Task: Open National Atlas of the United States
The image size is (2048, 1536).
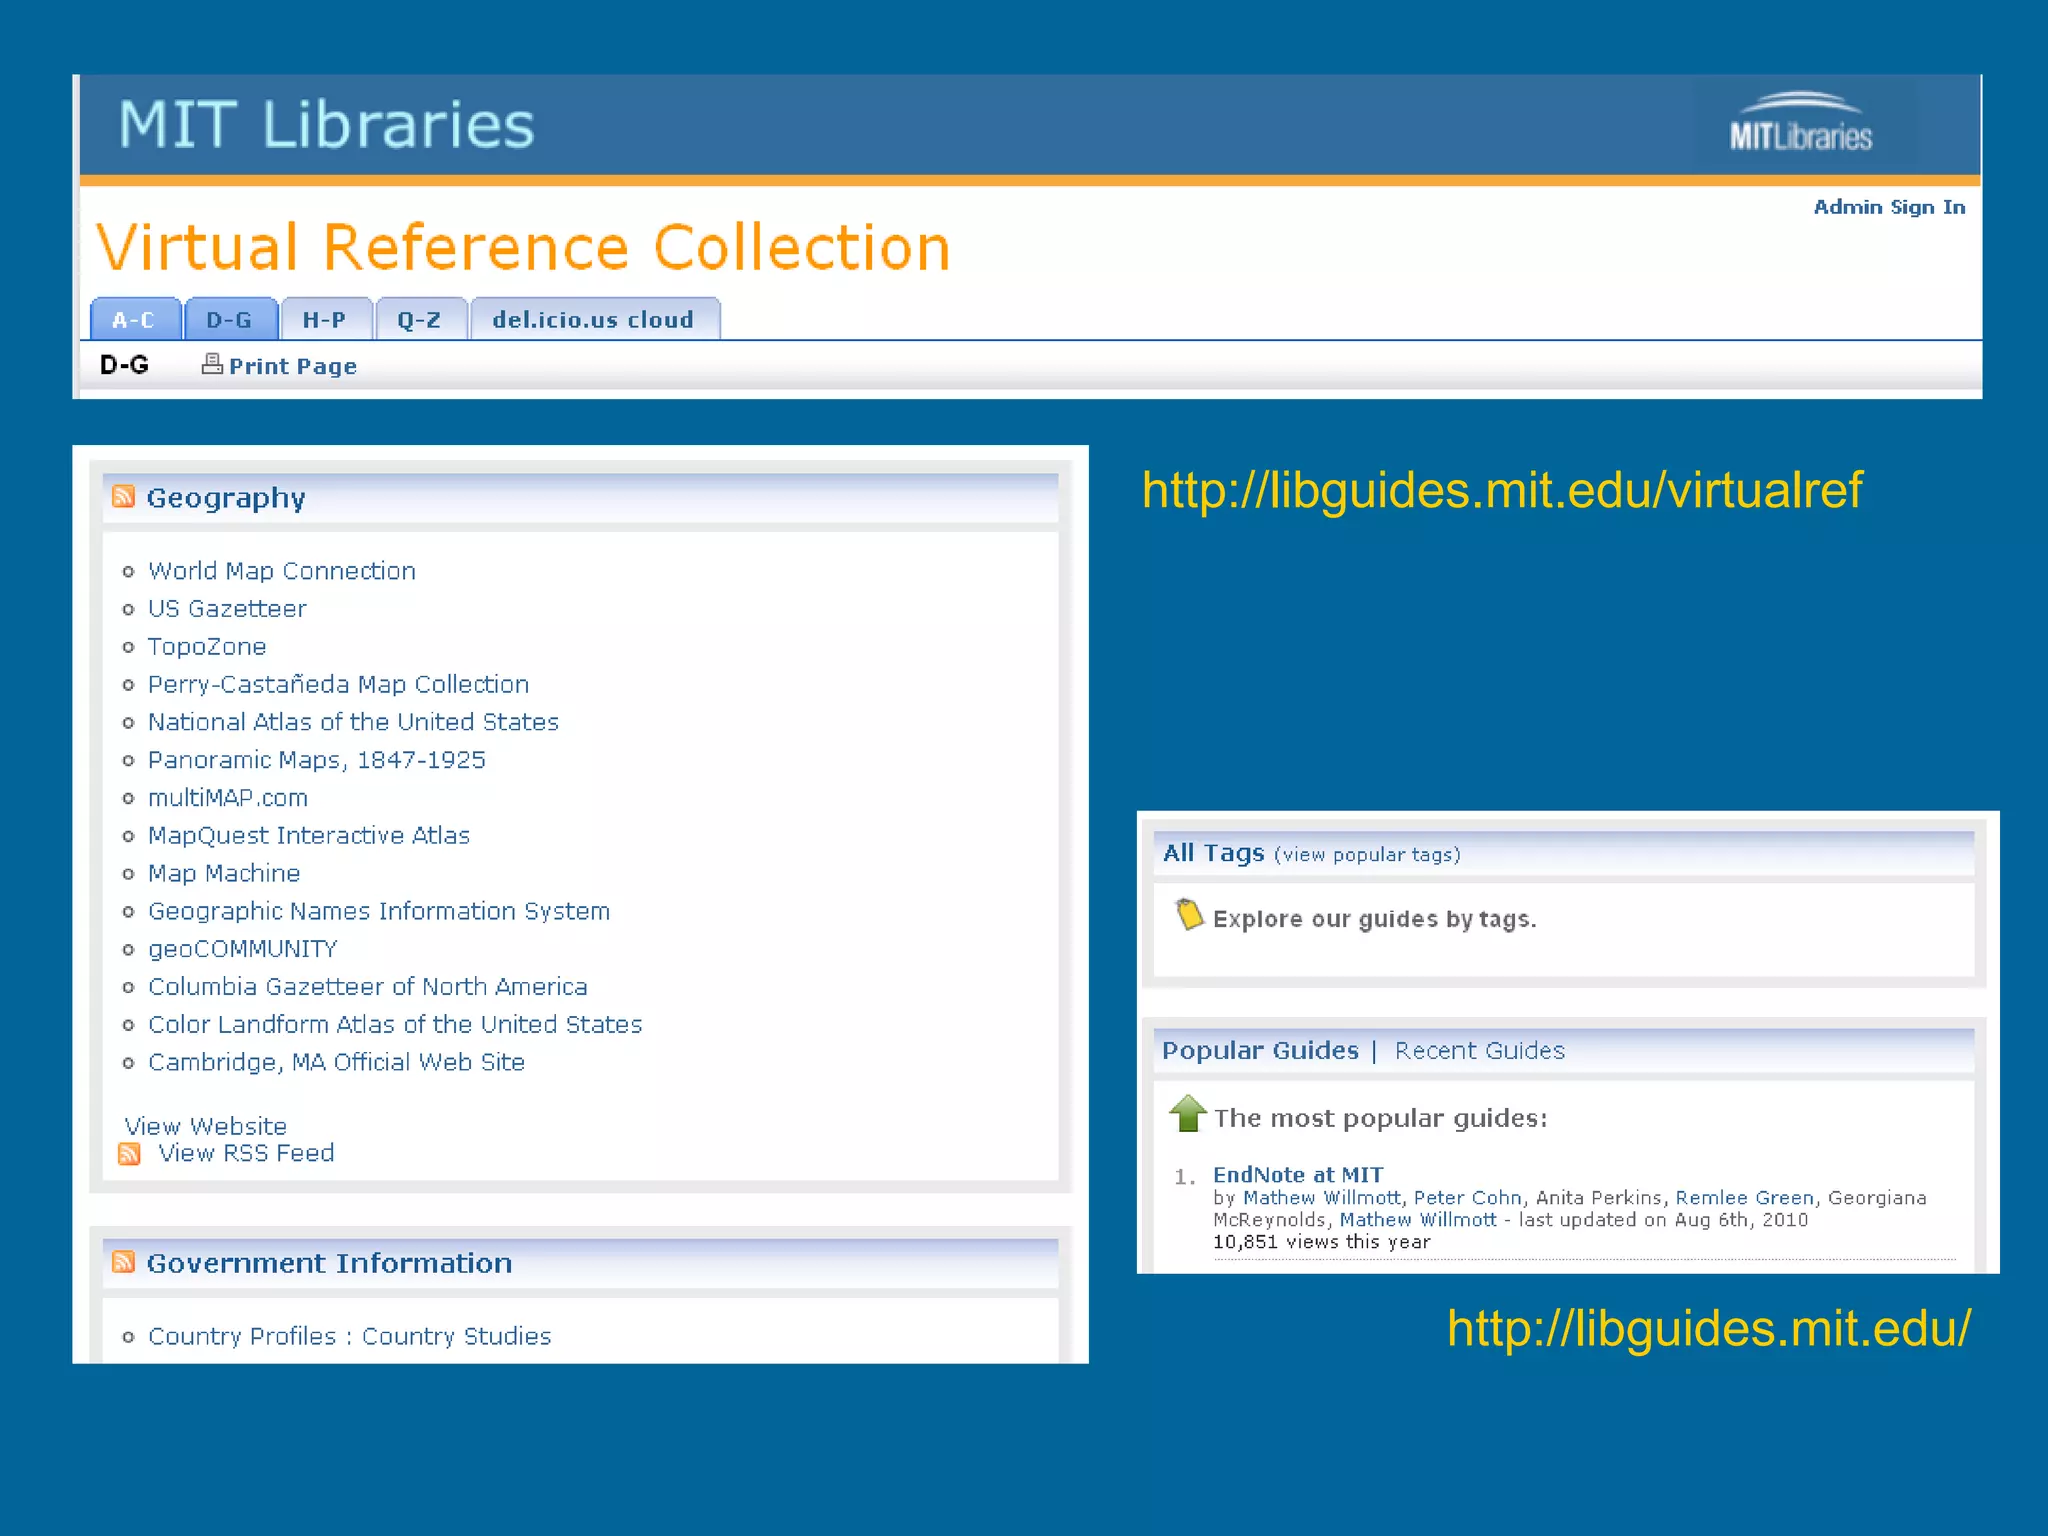Action: coord(353,722)
